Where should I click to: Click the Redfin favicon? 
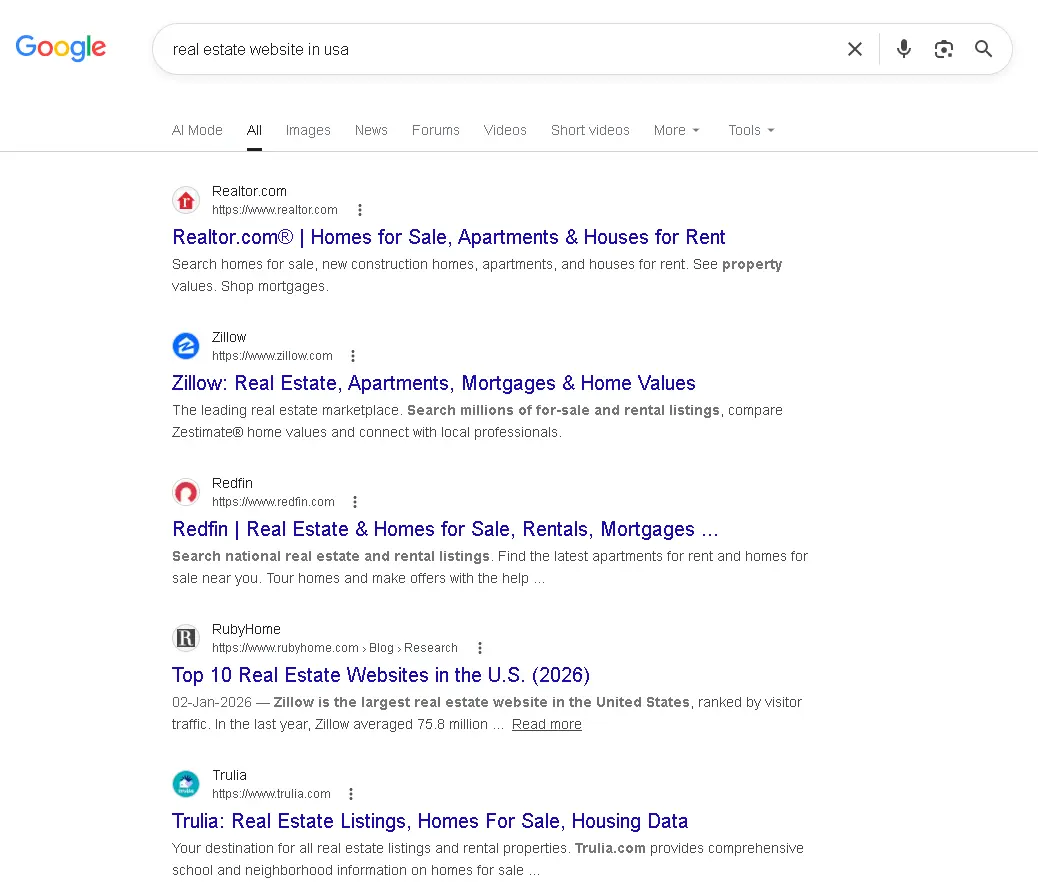(x=186, y=492)
